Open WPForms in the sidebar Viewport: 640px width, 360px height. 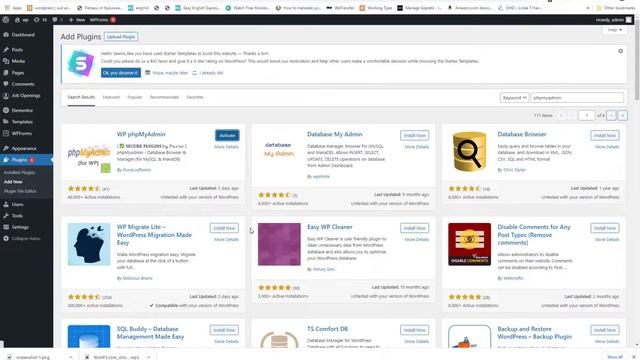click(21, 133)
